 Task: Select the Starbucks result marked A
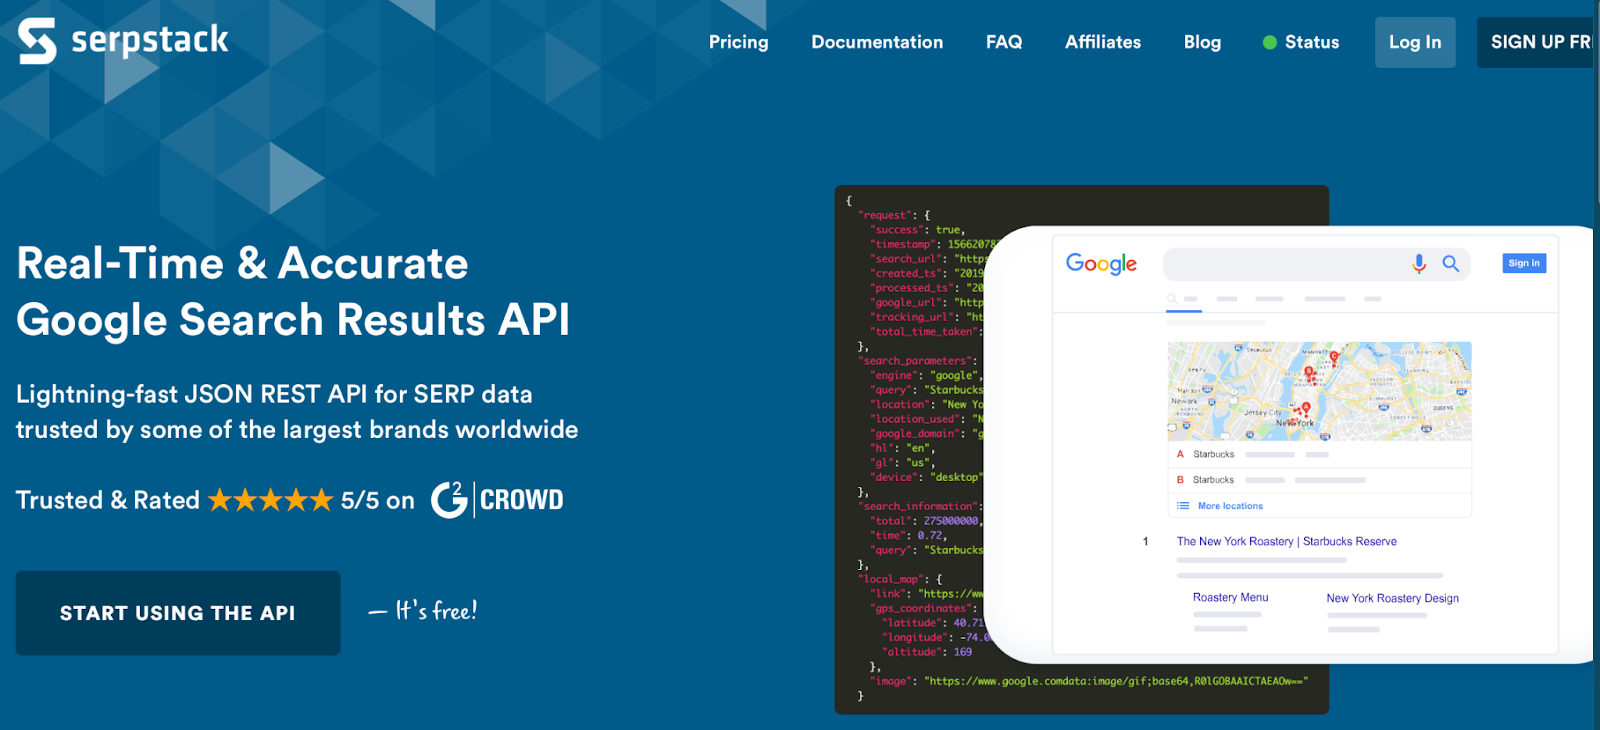click(1319, 454)
